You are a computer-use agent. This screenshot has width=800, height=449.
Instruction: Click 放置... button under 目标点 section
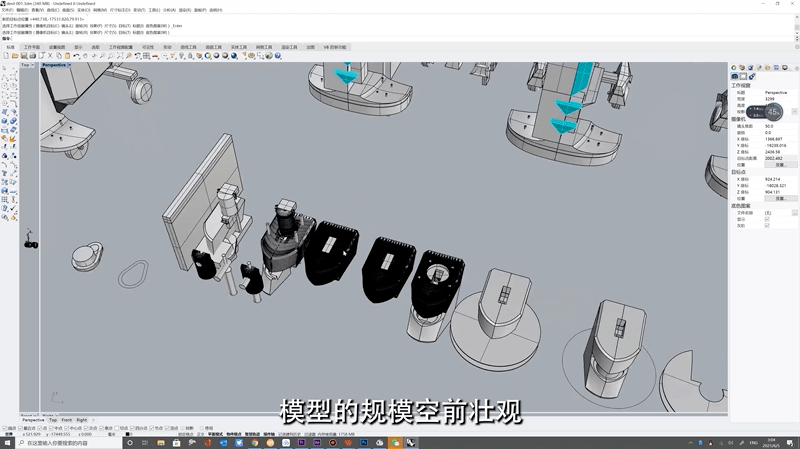(780, 198)
